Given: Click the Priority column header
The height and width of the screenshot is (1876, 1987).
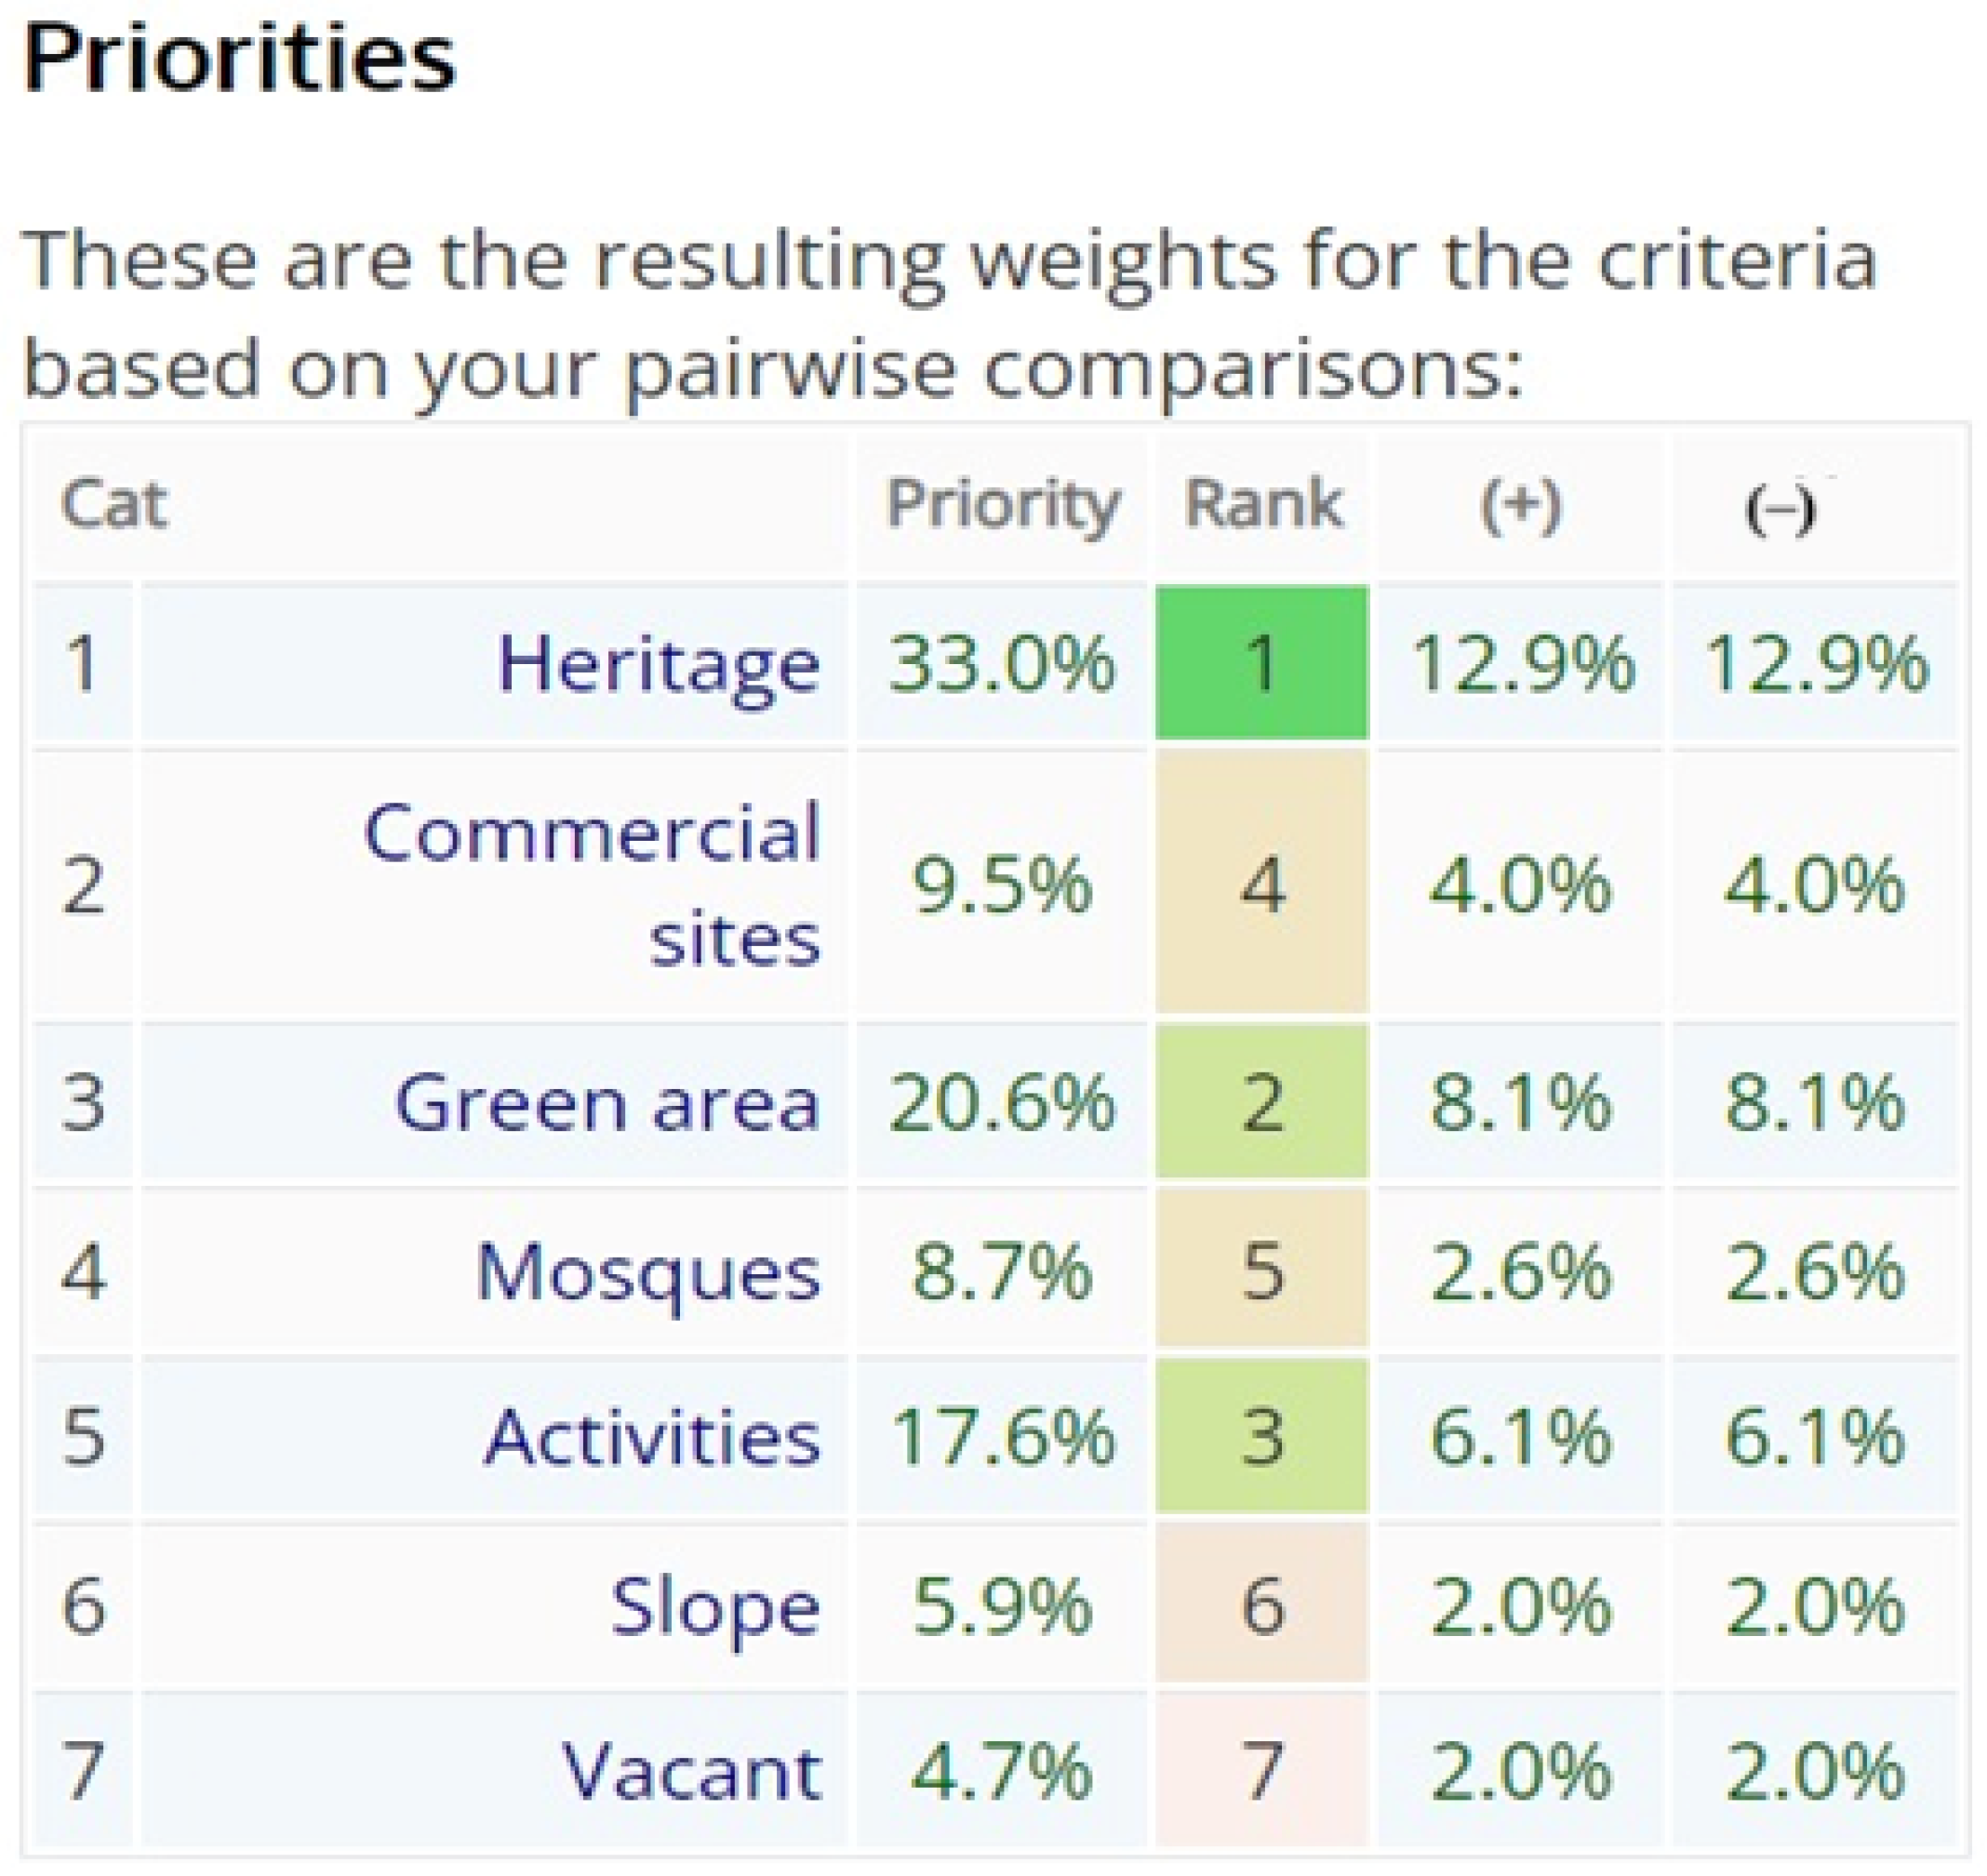Looking at the screenshot, I should click(1002, 504).
